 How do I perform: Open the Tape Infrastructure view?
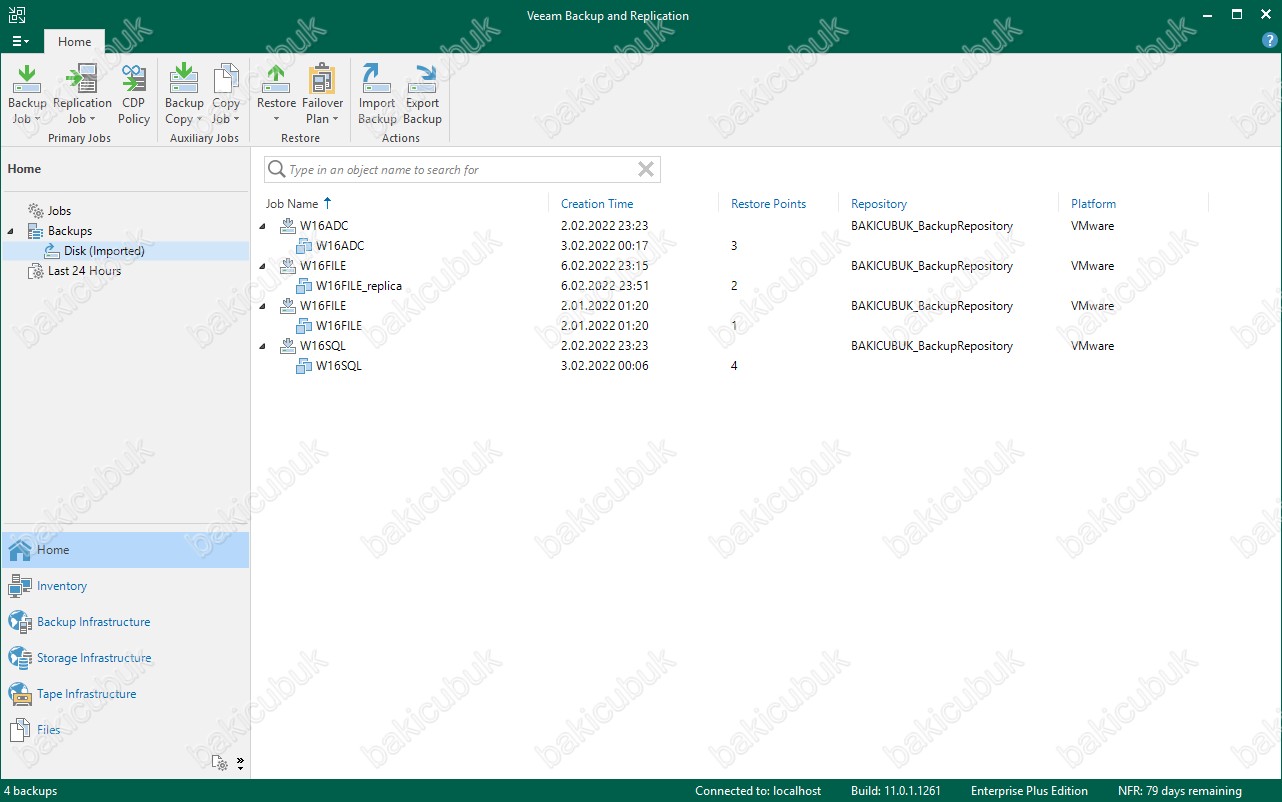tap(125, 694)
